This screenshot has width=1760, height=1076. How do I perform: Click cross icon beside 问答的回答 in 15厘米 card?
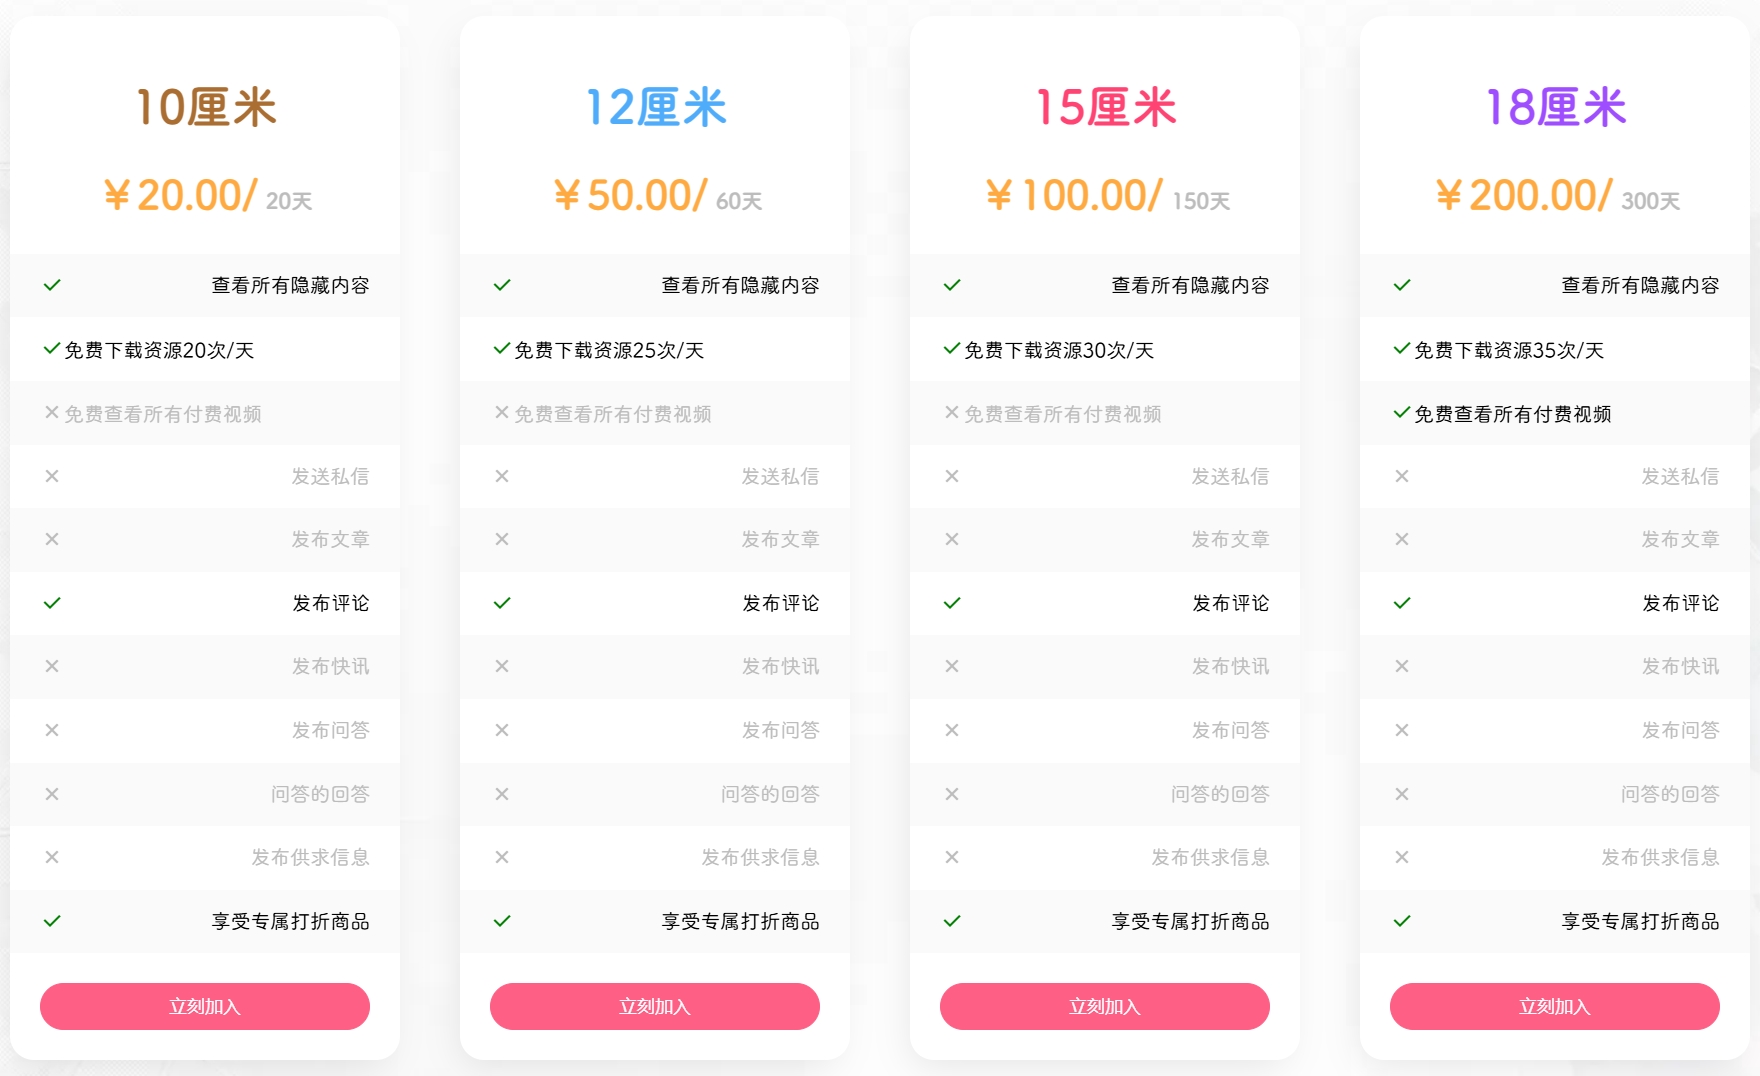pos(952,794)
